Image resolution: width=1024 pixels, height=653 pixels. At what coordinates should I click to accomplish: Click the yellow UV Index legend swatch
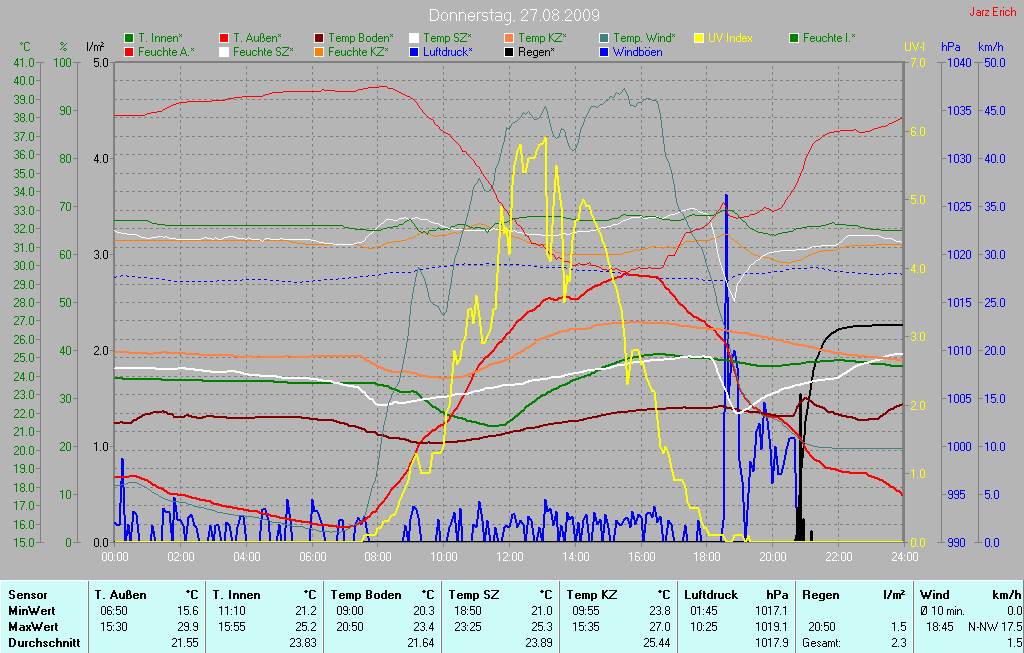point(699,38)
